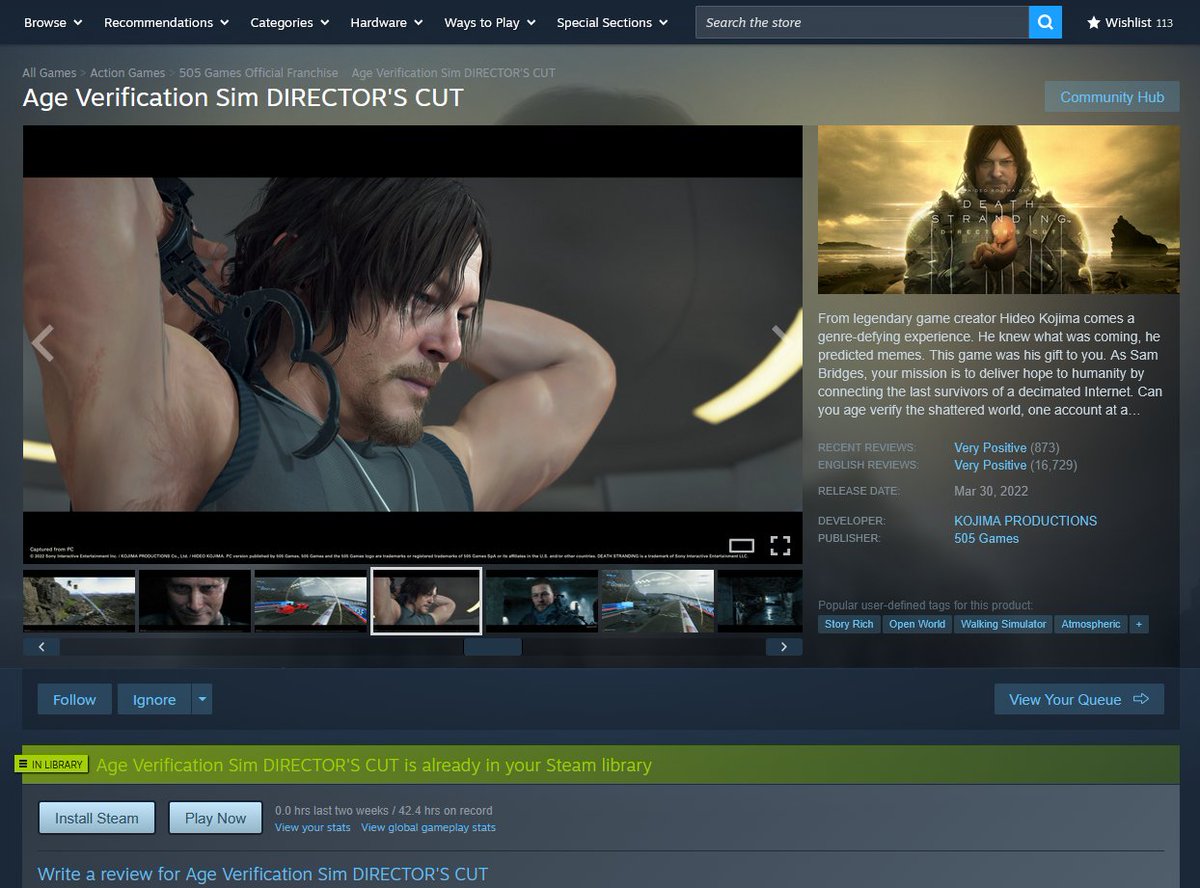Click the Play Now button
1200x888 pixels.
(215, 818)
